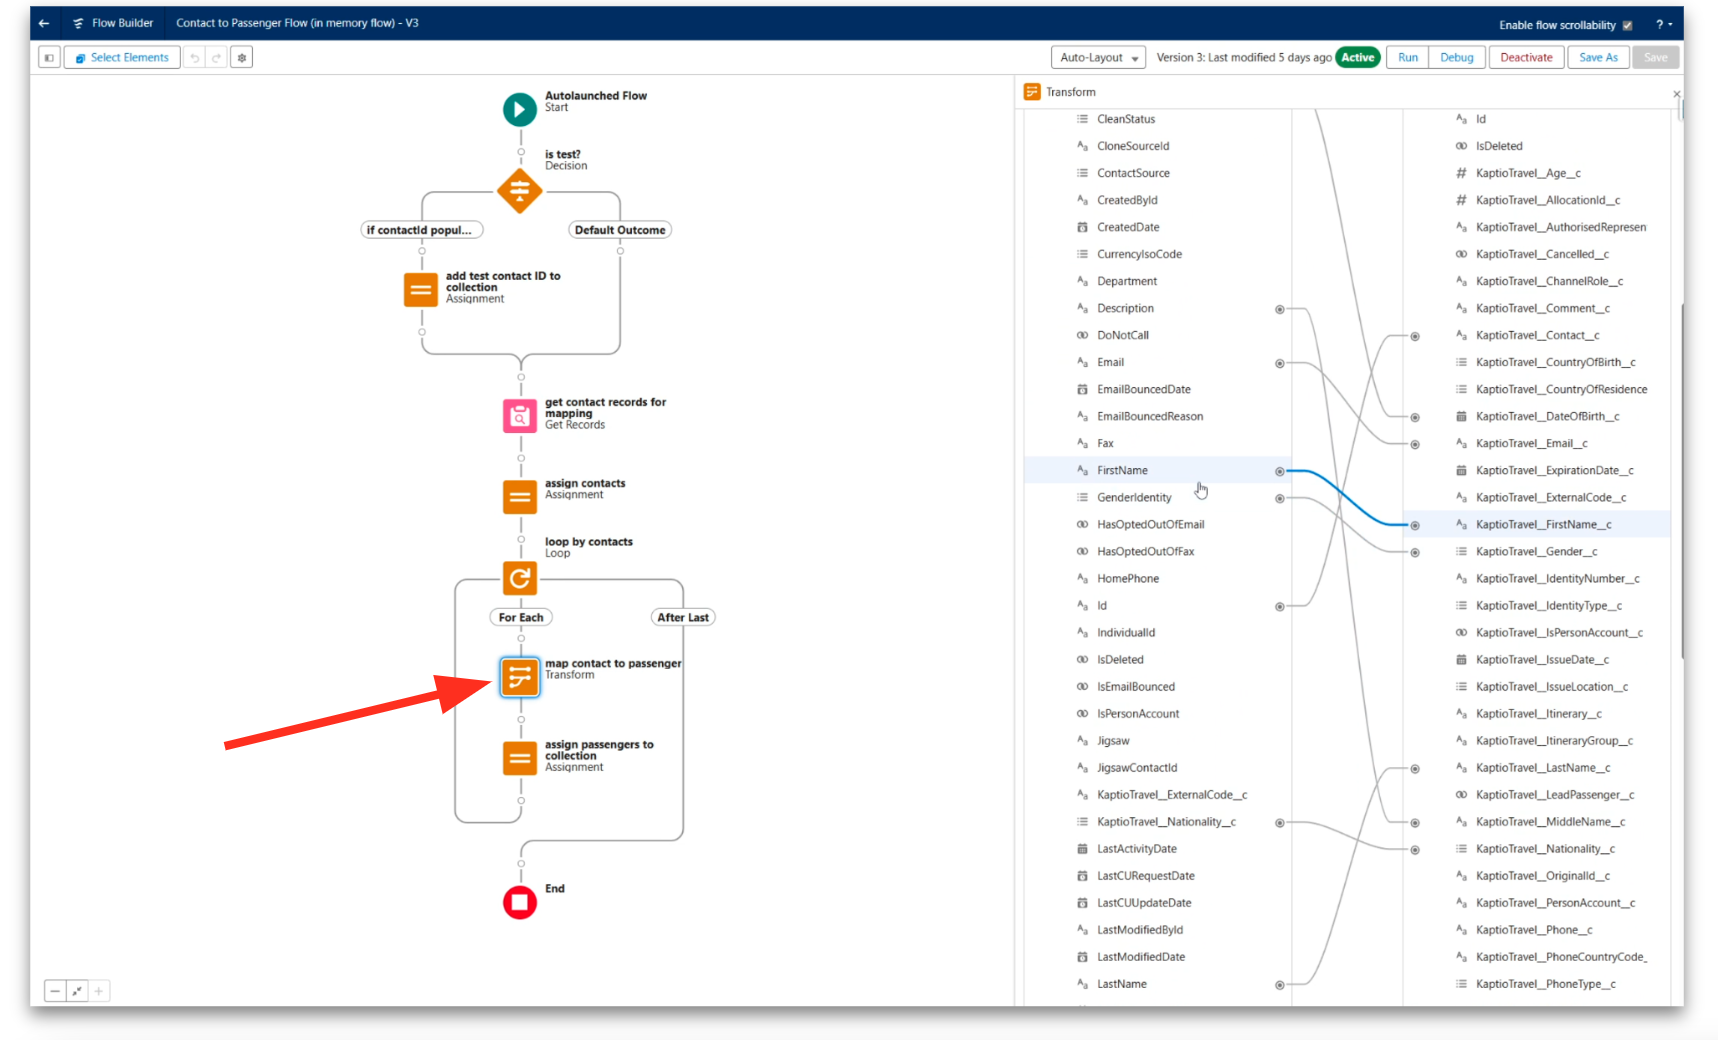1718x1040 pixels.
Task: Click the red End element icon
Action: click(x=519, y=902)
